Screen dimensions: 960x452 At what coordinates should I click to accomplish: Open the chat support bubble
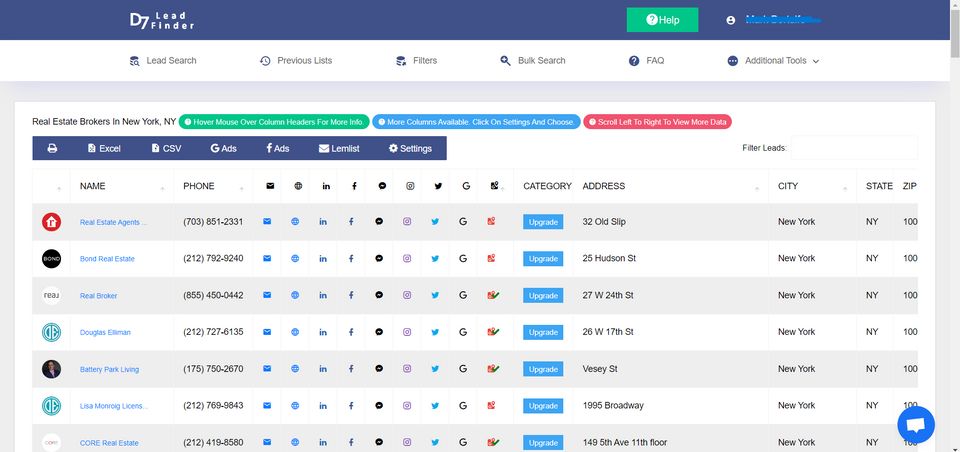(x=915, y=424)
